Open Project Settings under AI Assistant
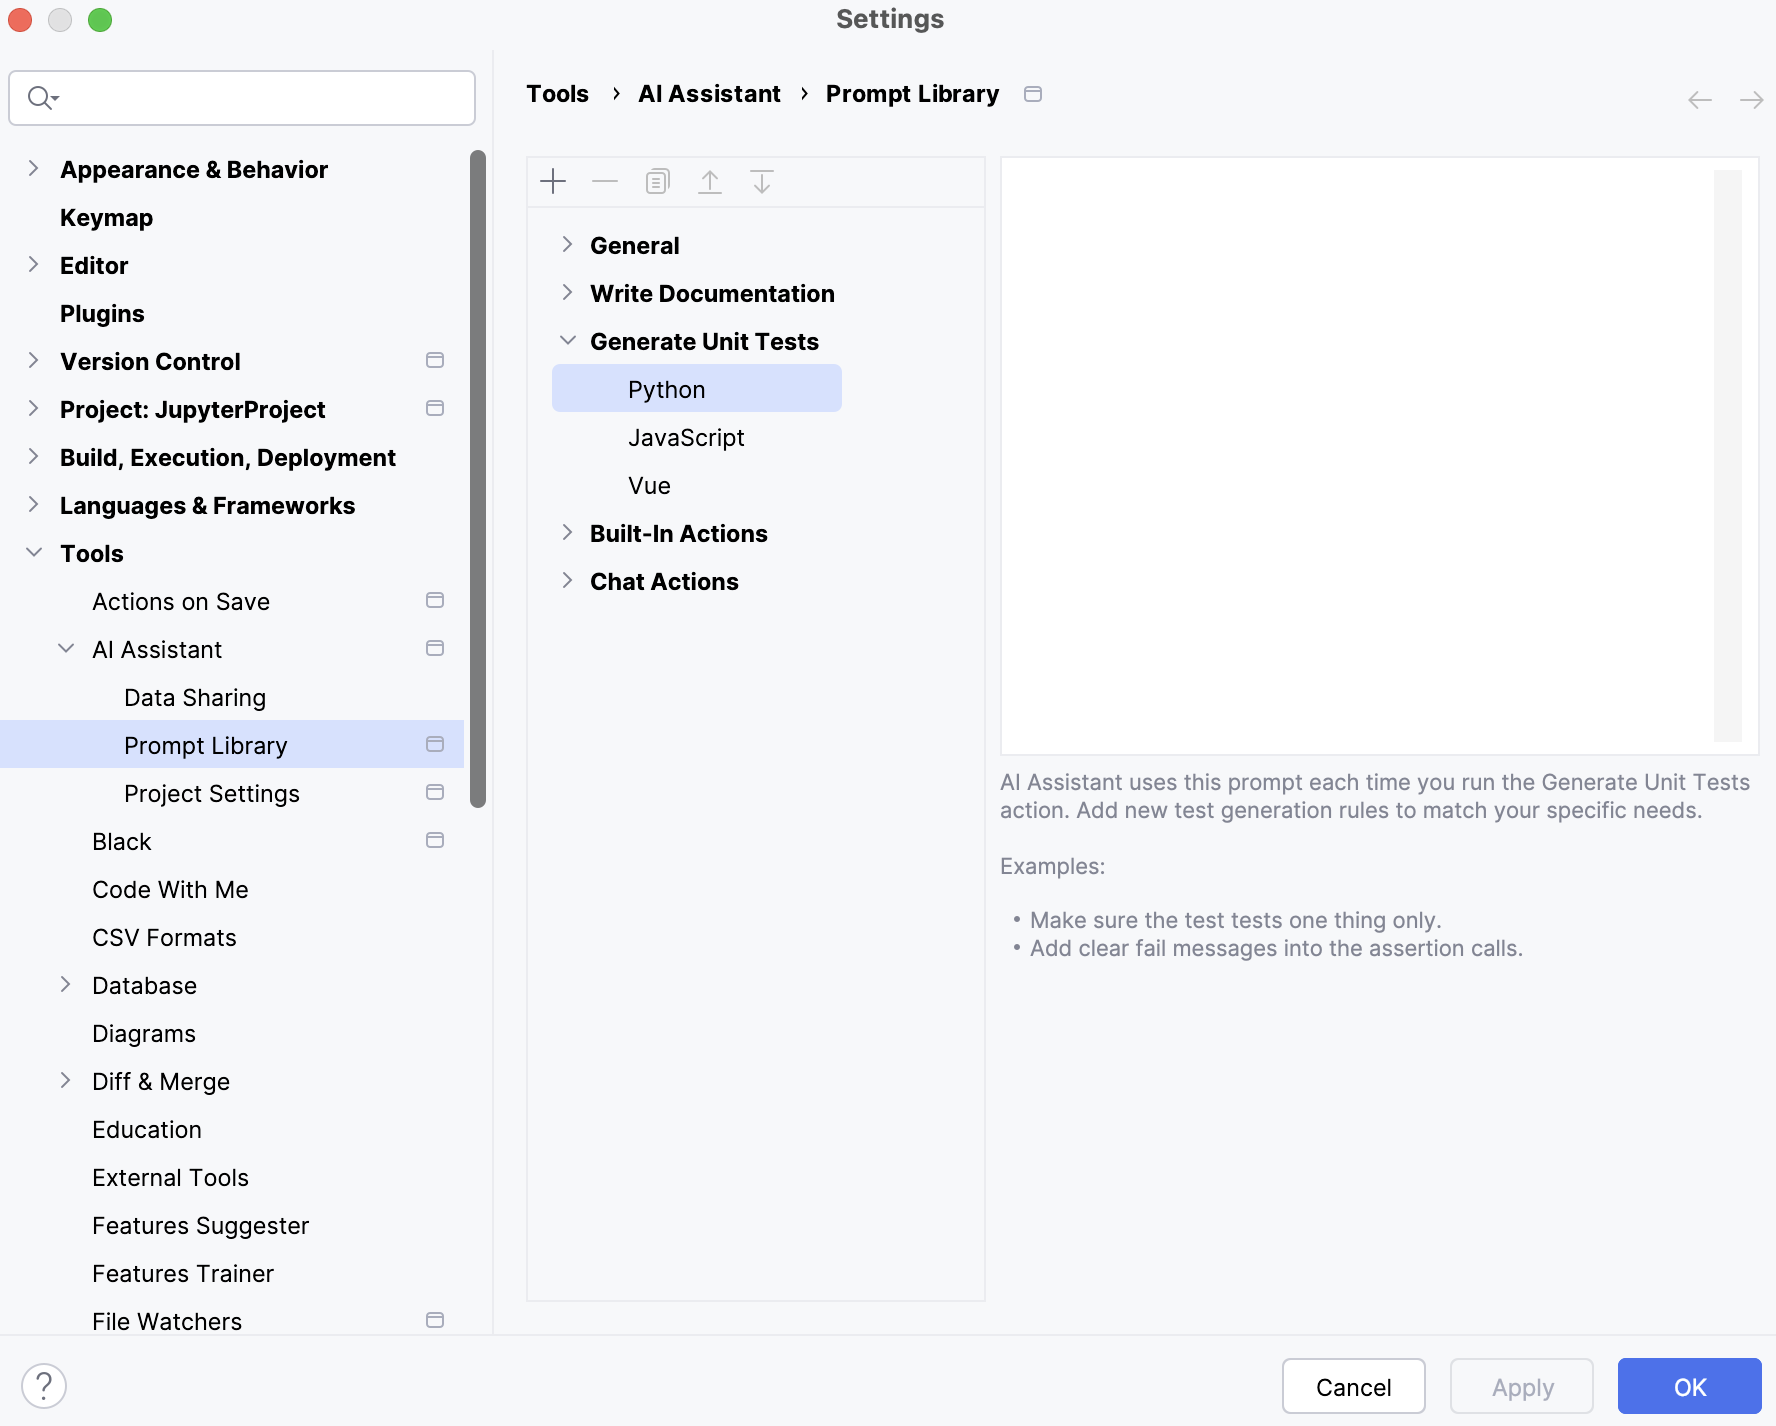 [x=212, y=794]
